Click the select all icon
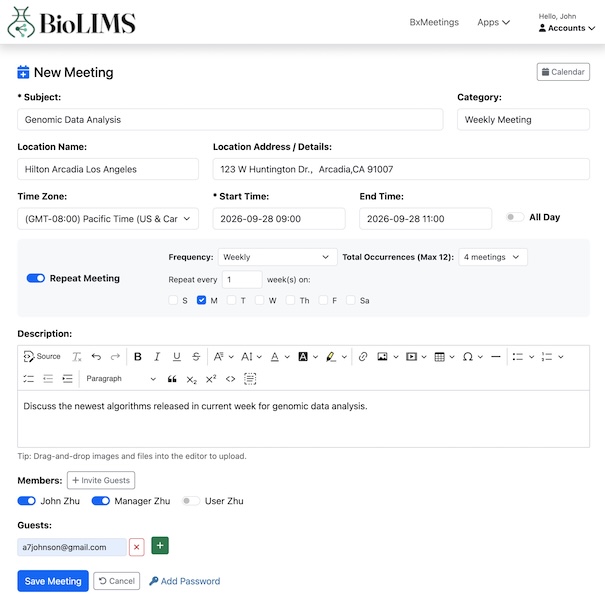The width and height of the screenshot is (605, 600). [x=250, y=379]
